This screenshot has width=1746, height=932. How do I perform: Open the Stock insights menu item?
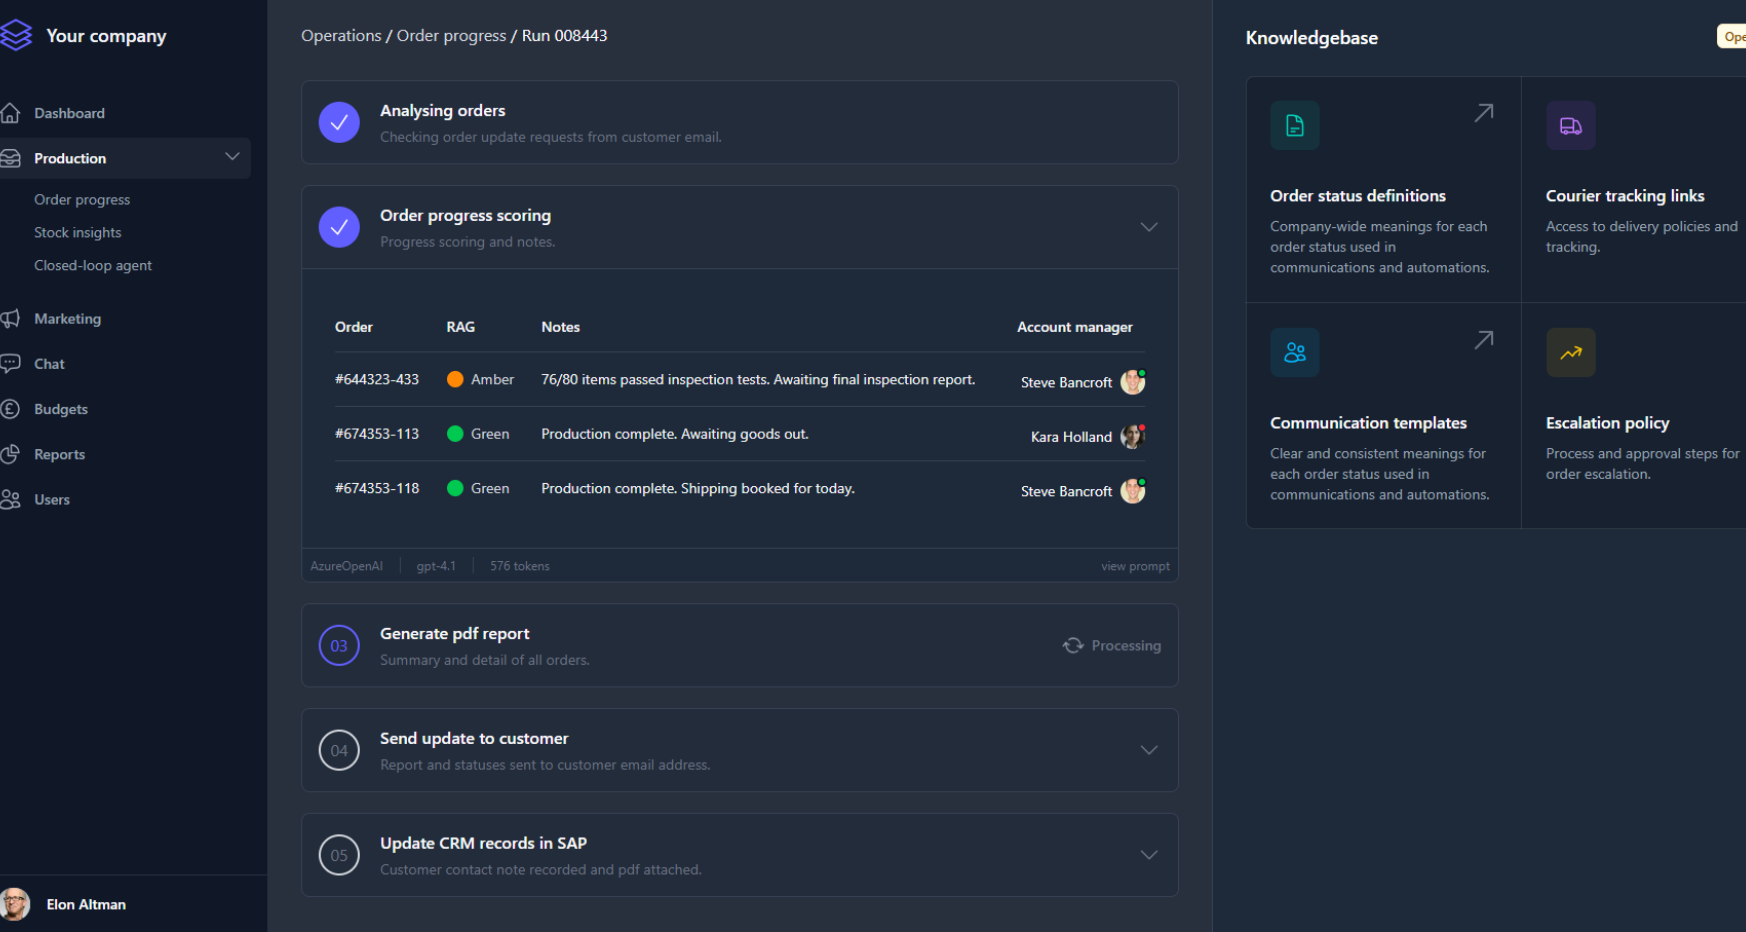pyautogui.click(x=78, y=233)
